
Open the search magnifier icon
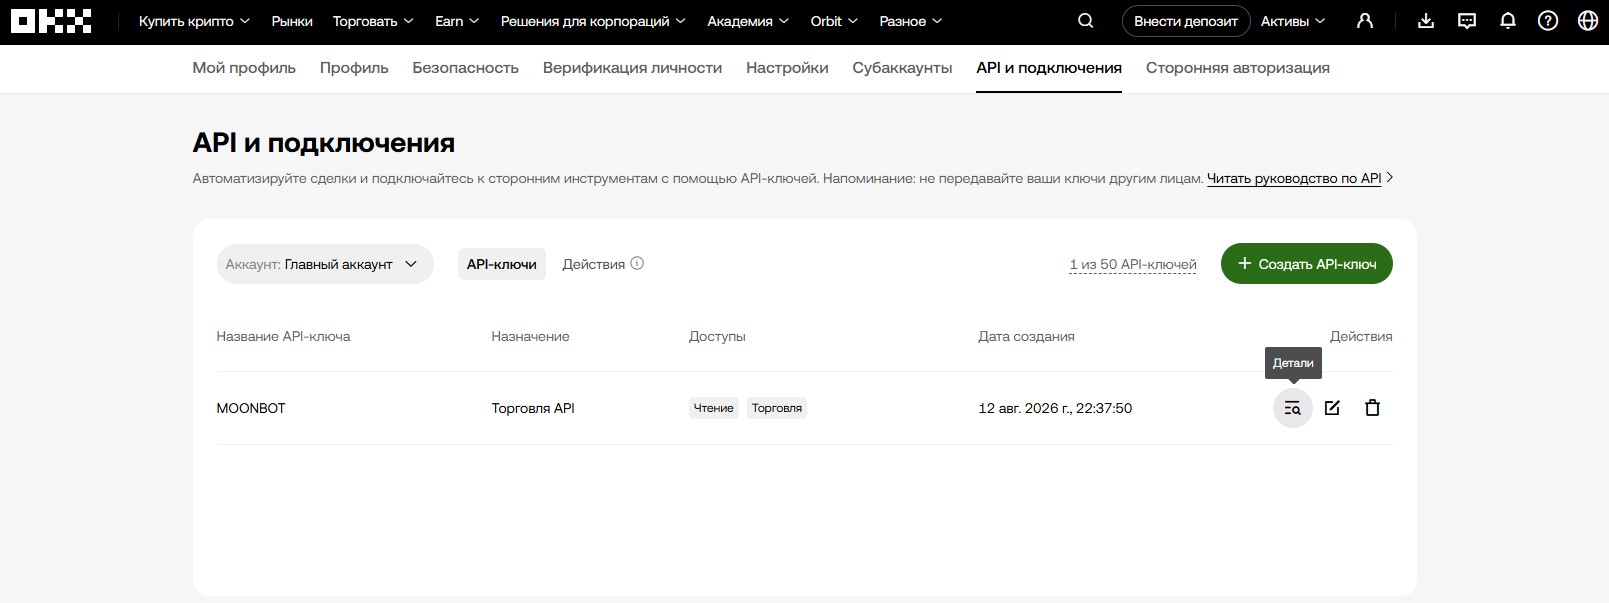click(x=1086, y=21)
